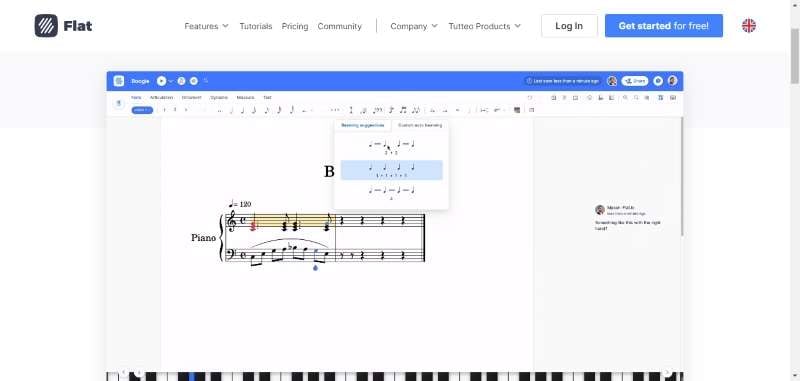Choose the highlighted 1+1+1+1 beaming option
This screenshot has width=800, height=381.
pyautogui.click(x=391, y=170)
